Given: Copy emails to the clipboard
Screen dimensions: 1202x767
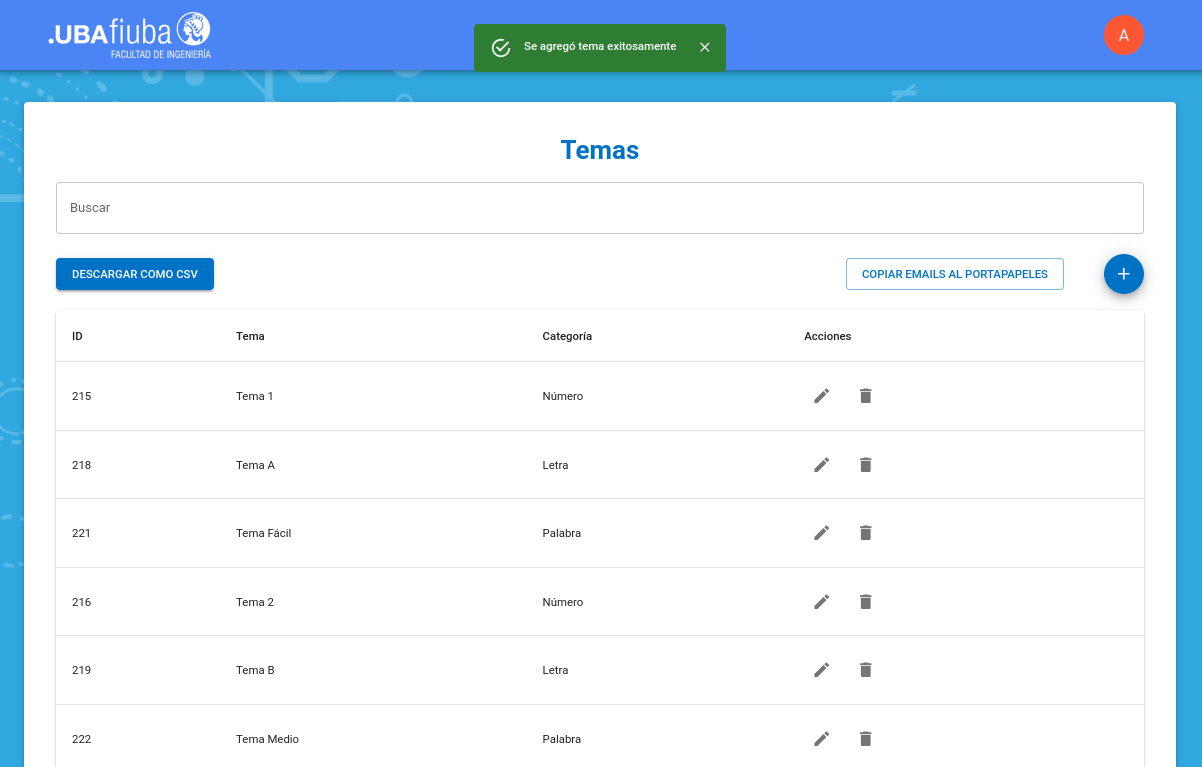Looking at the screenshot, I should click(954, 274).
